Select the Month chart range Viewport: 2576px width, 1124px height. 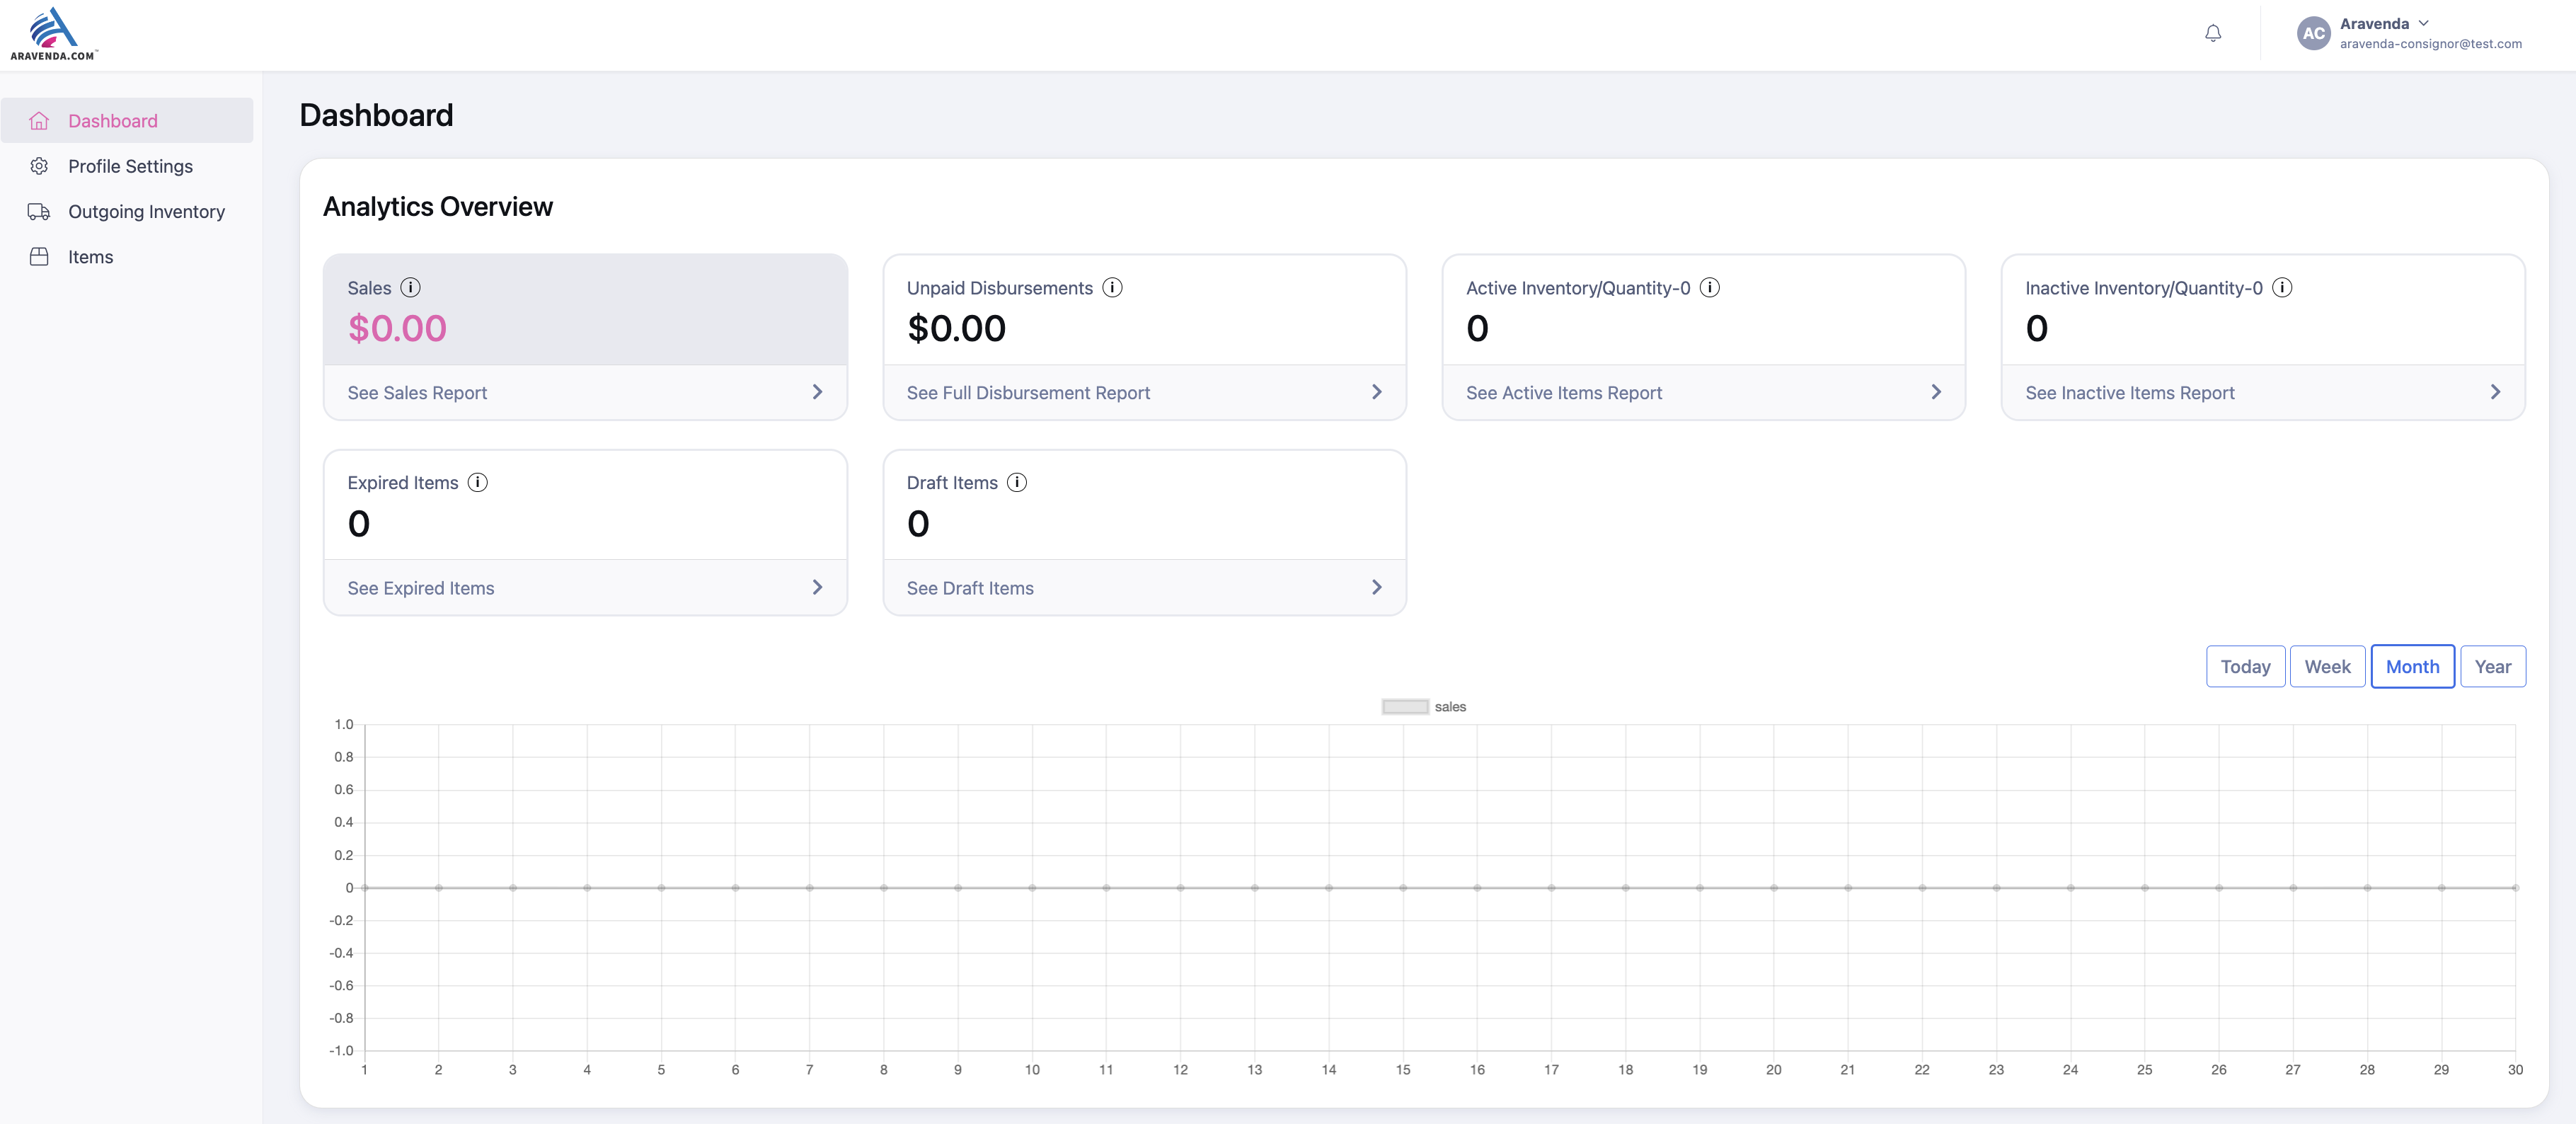(x=2412, y=667)
